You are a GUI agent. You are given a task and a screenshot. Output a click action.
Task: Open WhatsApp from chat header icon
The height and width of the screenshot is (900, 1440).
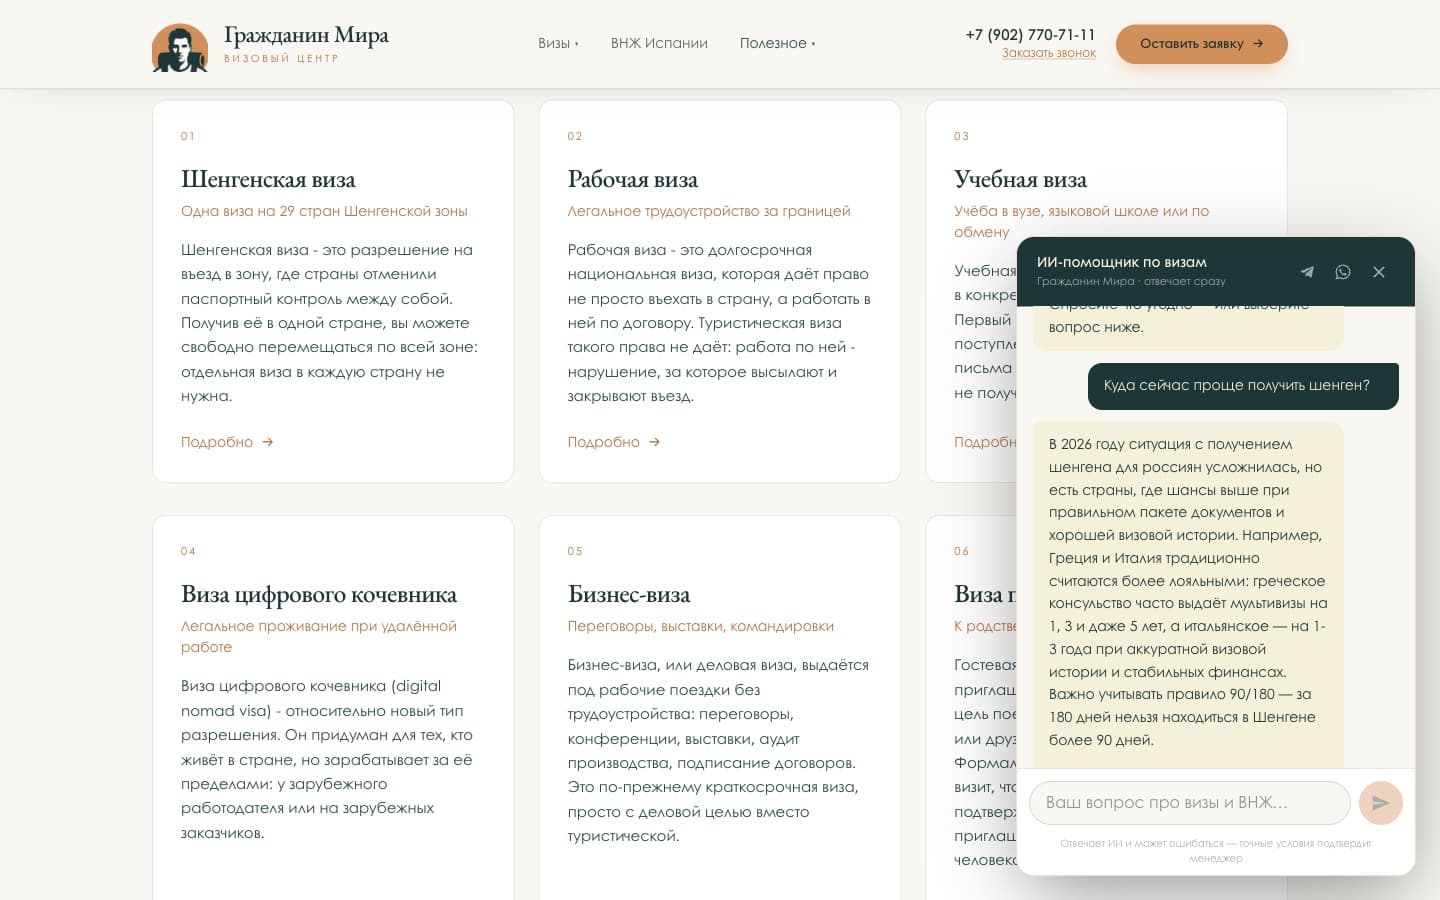point(1343,272)
